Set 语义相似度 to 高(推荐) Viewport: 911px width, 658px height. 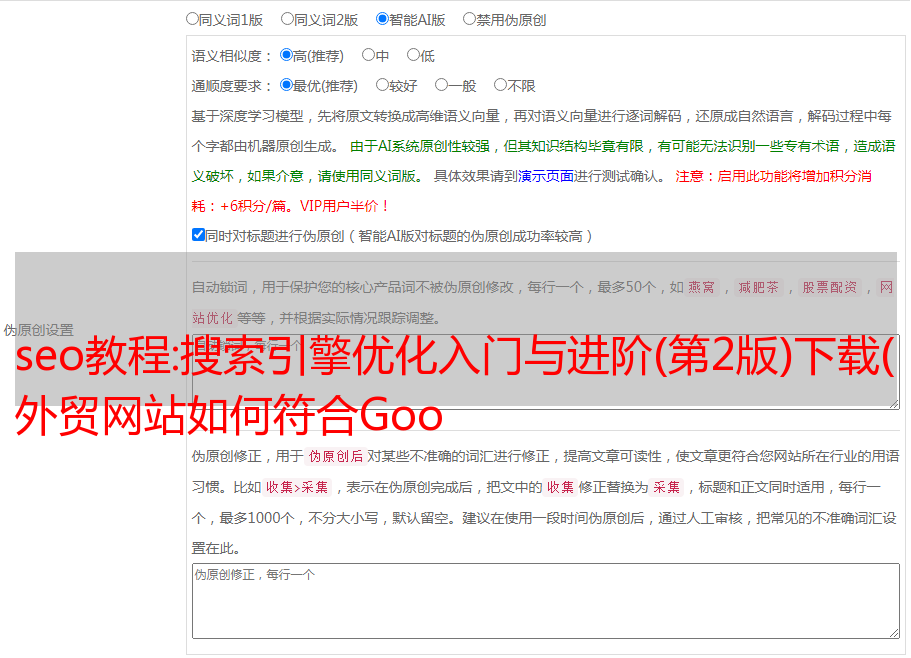286,55
